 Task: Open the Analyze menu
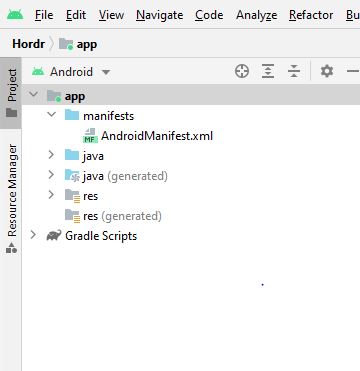[x=256, y=15]
